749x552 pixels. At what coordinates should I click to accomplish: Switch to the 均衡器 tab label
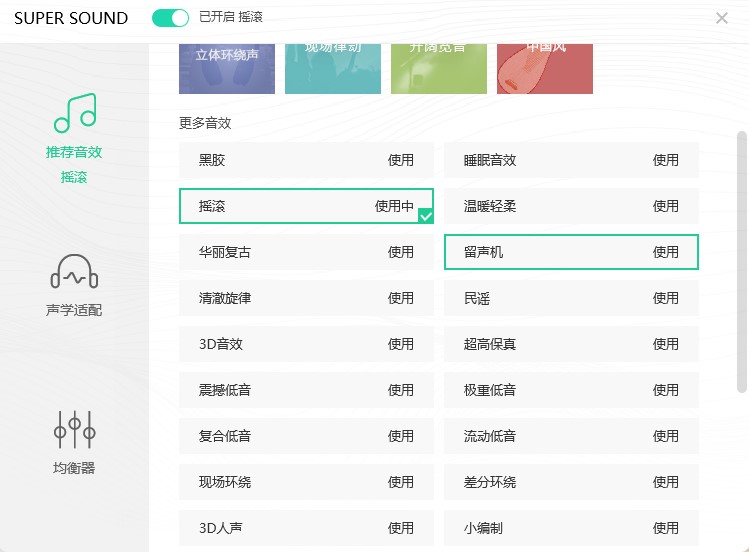[74, 468]
